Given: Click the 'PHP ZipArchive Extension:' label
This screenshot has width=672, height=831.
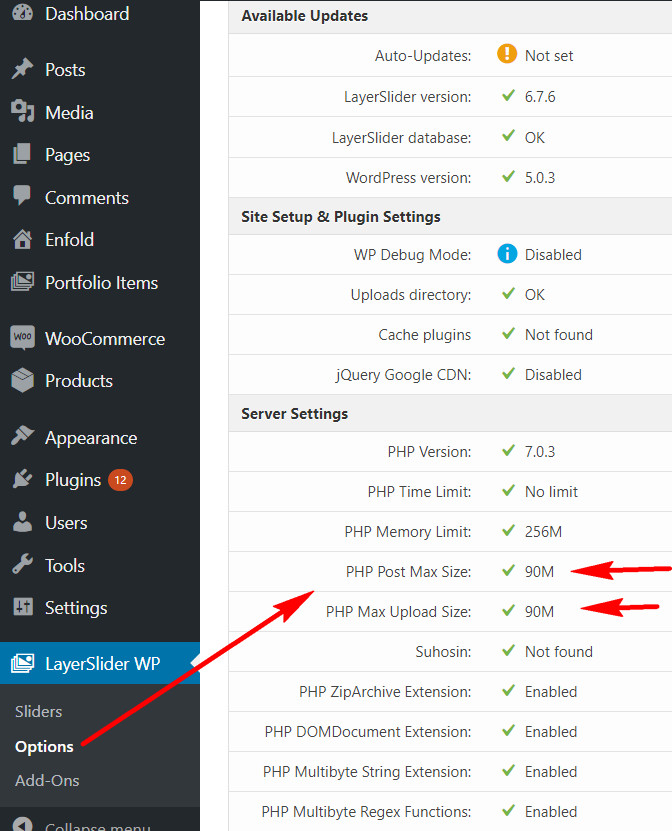Looking at the screenshot, I should pos(385,692).
